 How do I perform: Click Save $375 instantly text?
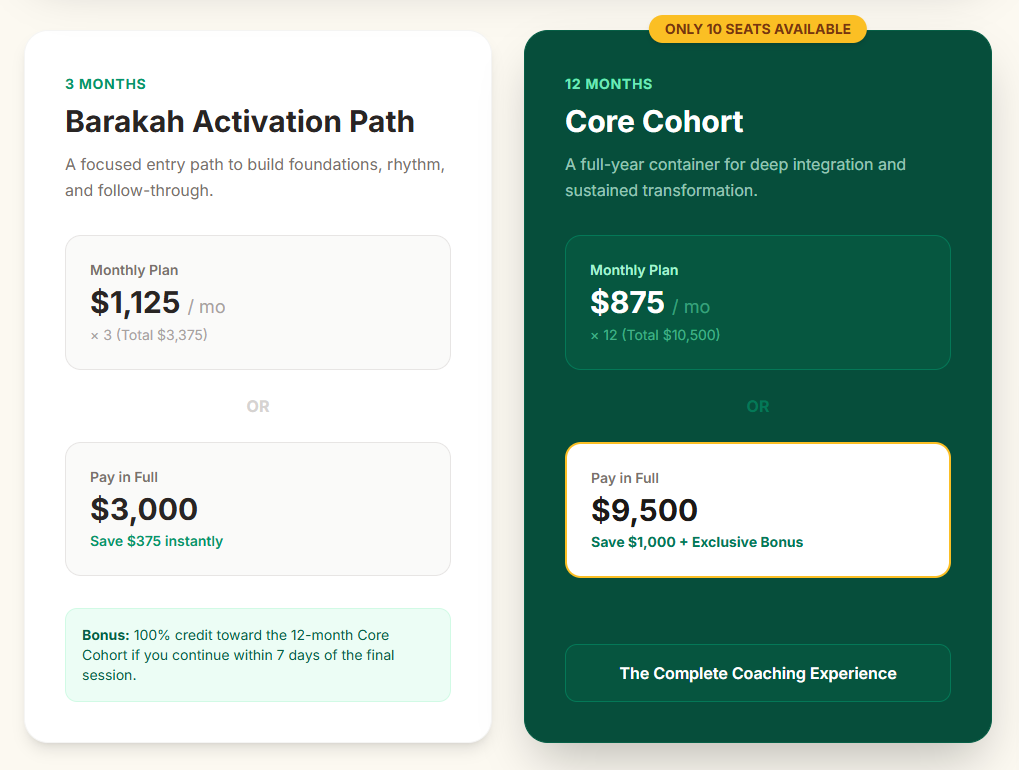156,541
